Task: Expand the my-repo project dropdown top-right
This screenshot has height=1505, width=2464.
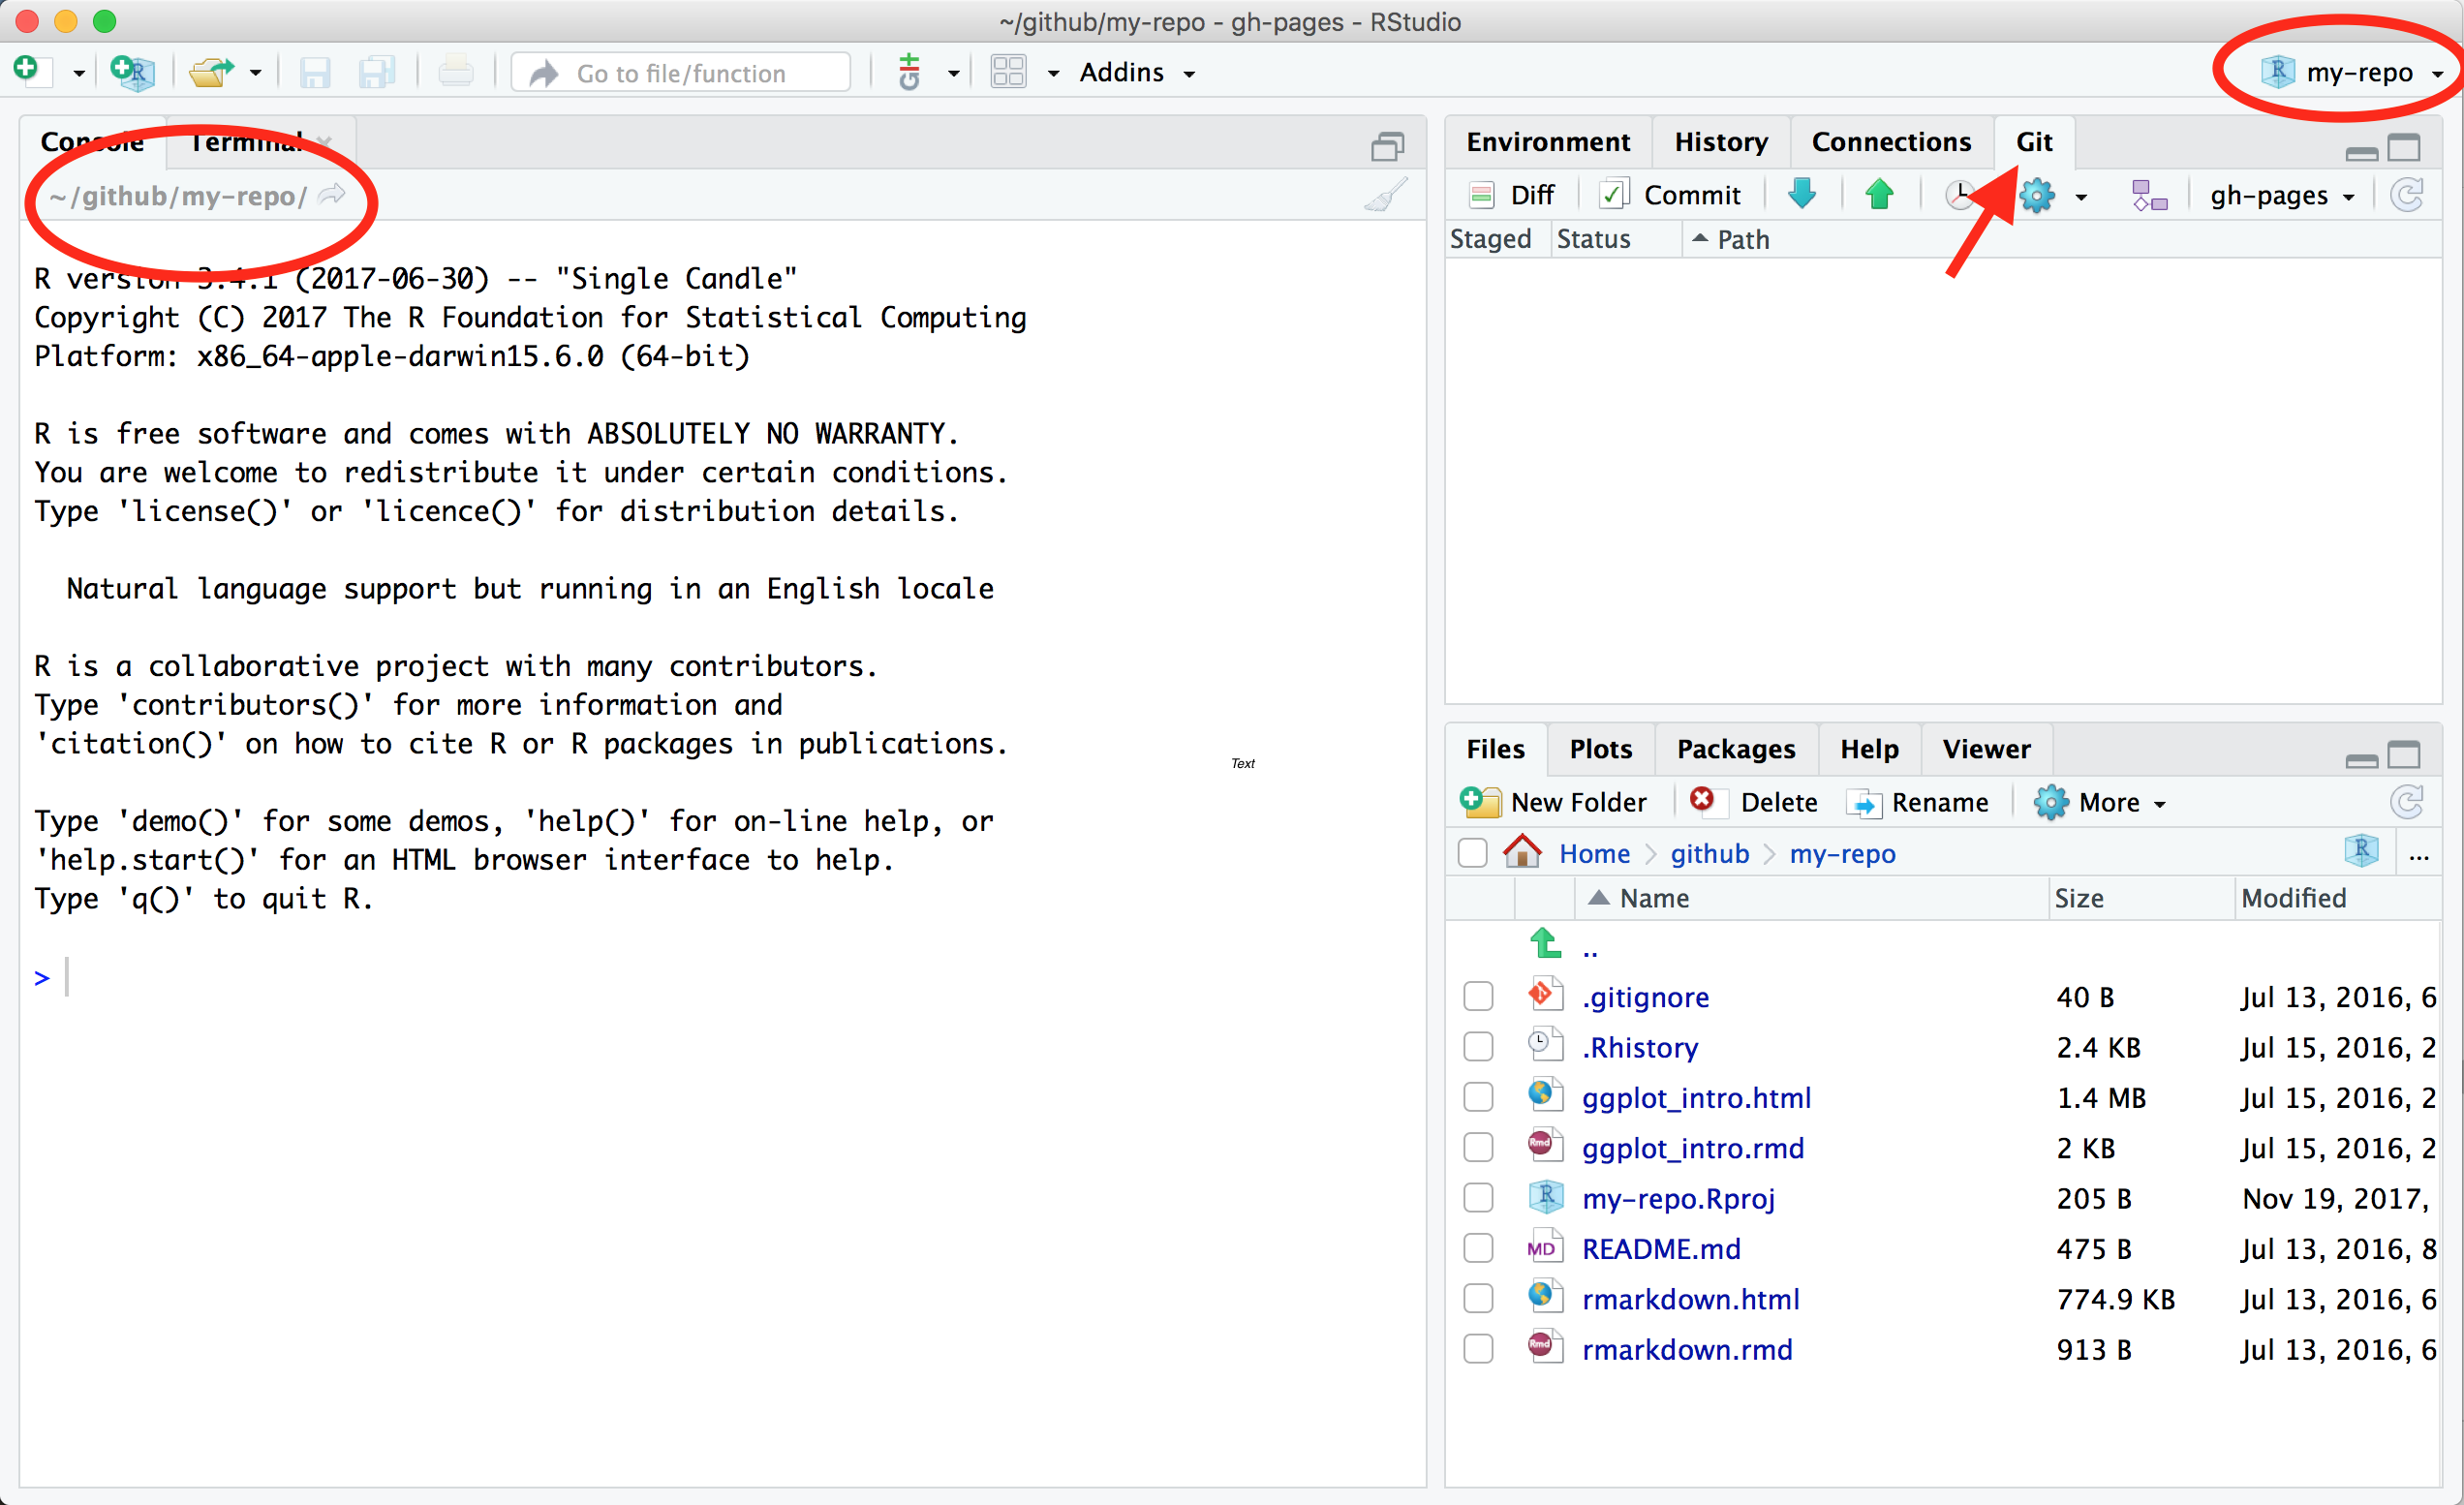Action: (2436, 71)
